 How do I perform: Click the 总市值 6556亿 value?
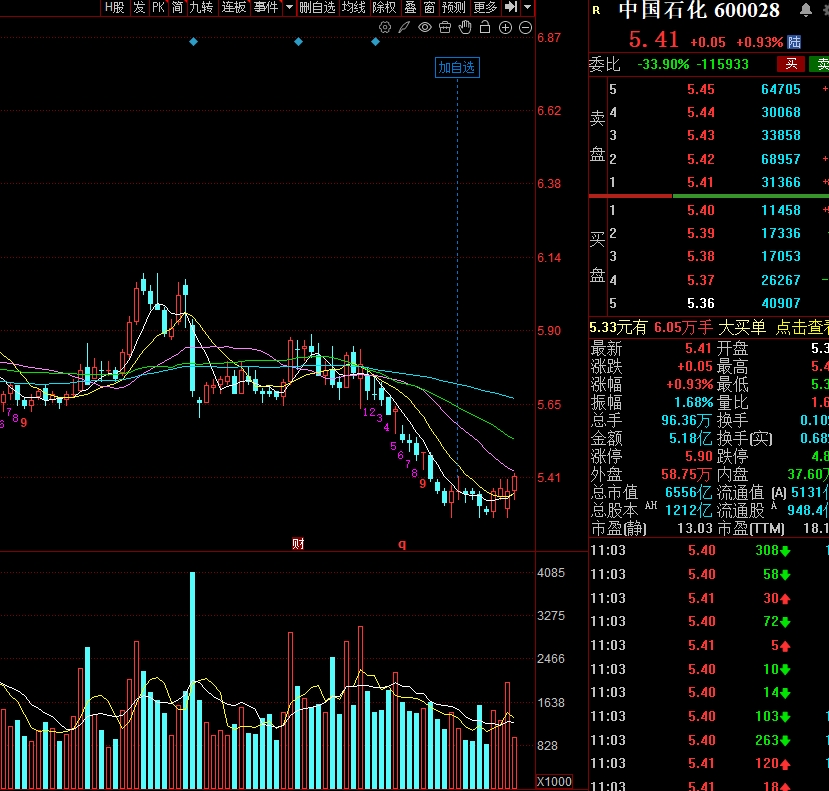pyautogui.click(x=688, y=492)
